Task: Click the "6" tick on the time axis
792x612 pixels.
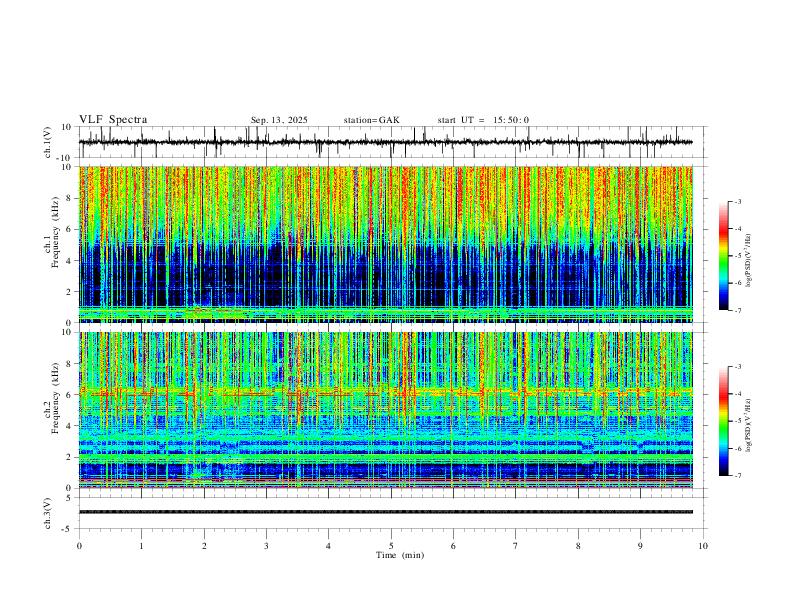Action: pos(453,546)
